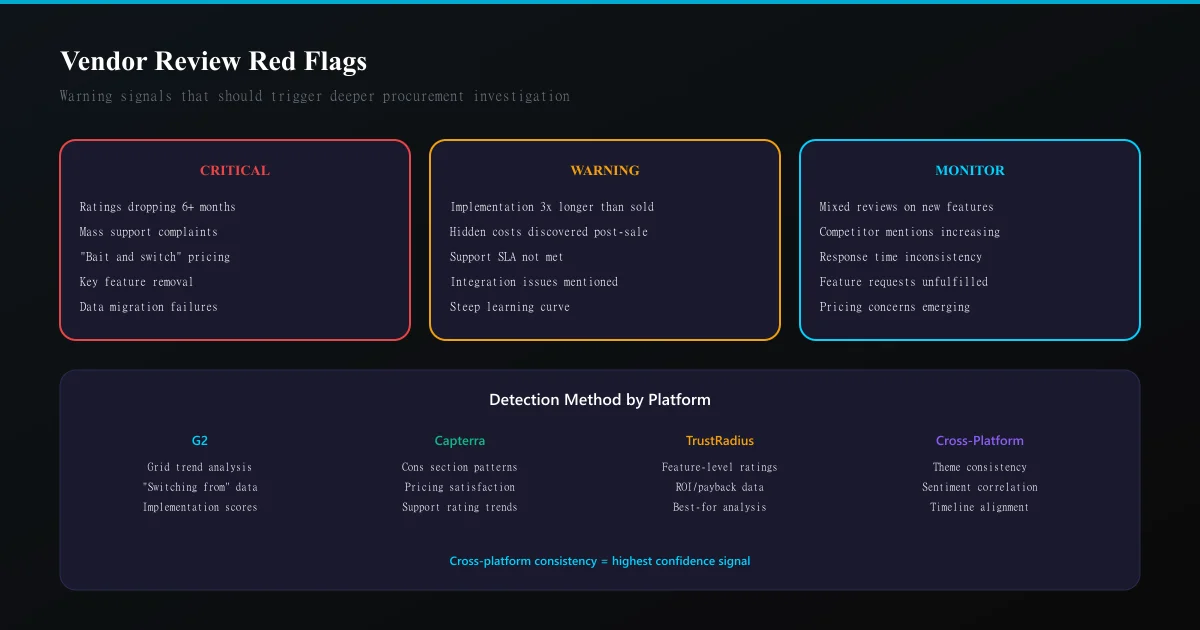Select 'Implementation 3x longer than sold'
This screenshot has height=630, width=1200.
(x=552, y=207)
